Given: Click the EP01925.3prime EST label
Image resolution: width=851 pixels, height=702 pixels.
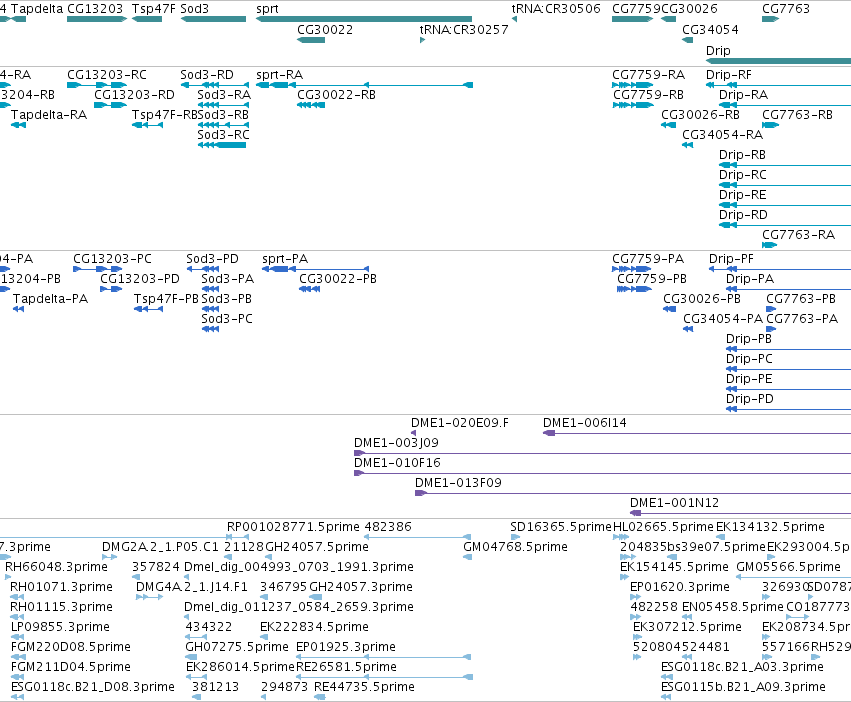Looking at the screenshot, I should [346, 647].
